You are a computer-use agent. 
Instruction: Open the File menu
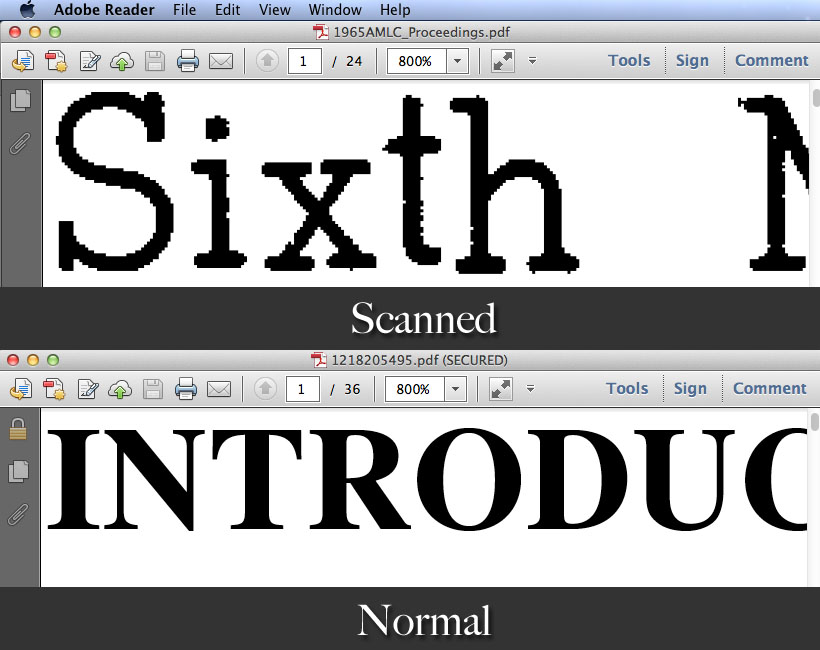click(x=185, y=9)
